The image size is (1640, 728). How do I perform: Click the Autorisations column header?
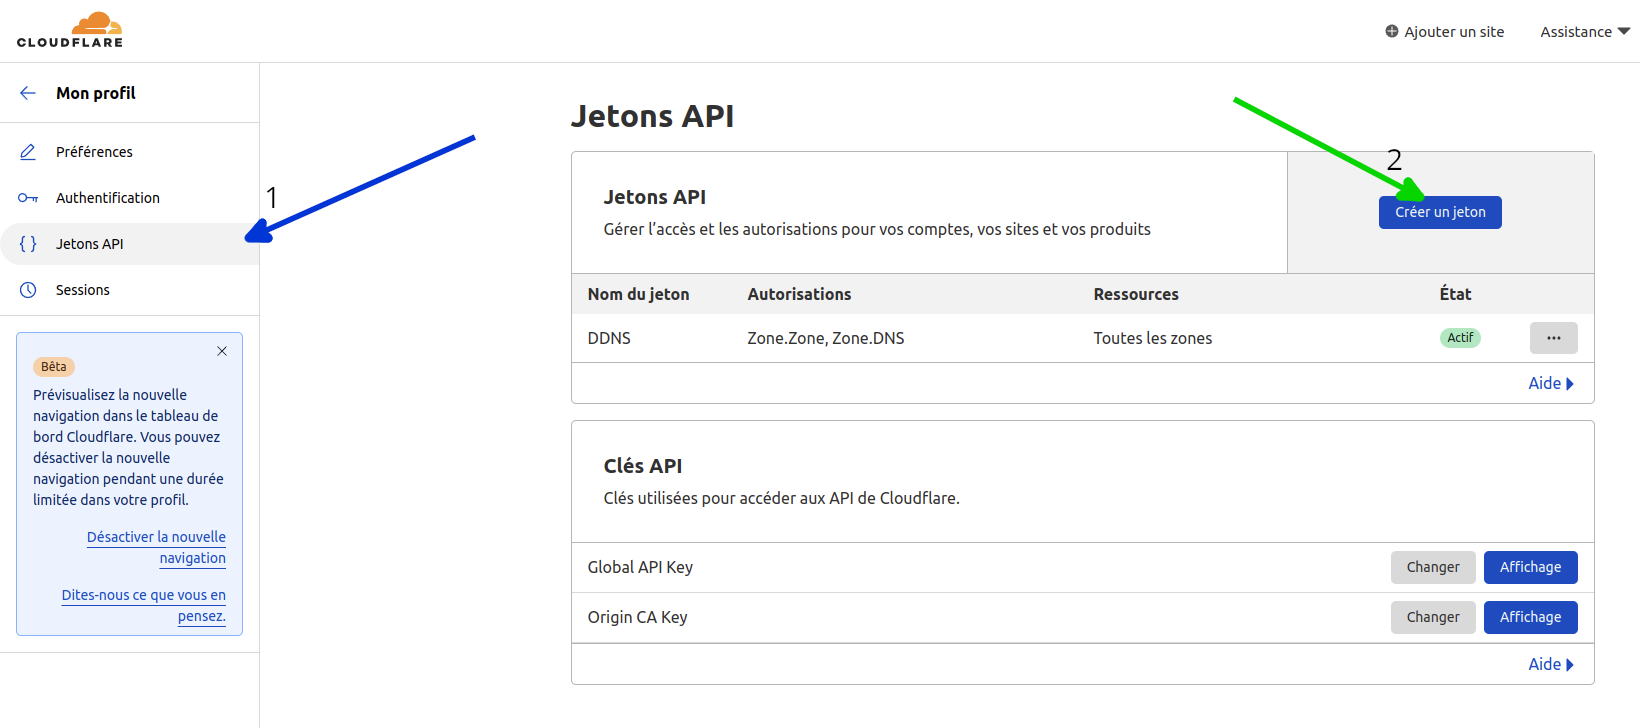point(799,294)
